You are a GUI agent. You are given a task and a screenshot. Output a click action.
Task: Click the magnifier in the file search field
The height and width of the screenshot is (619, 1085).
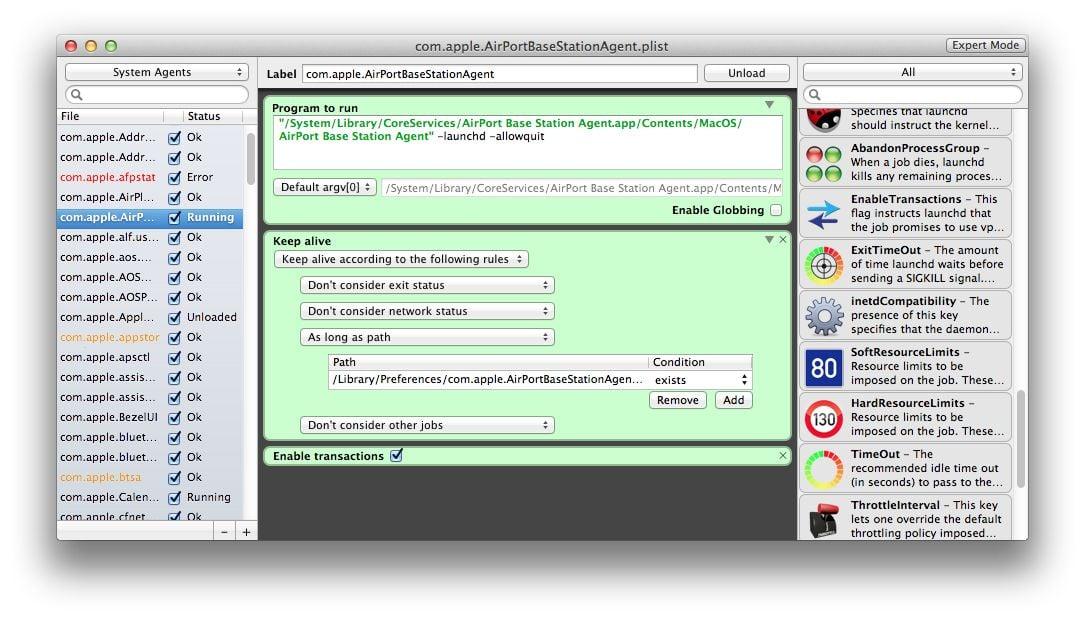(77, 95)
